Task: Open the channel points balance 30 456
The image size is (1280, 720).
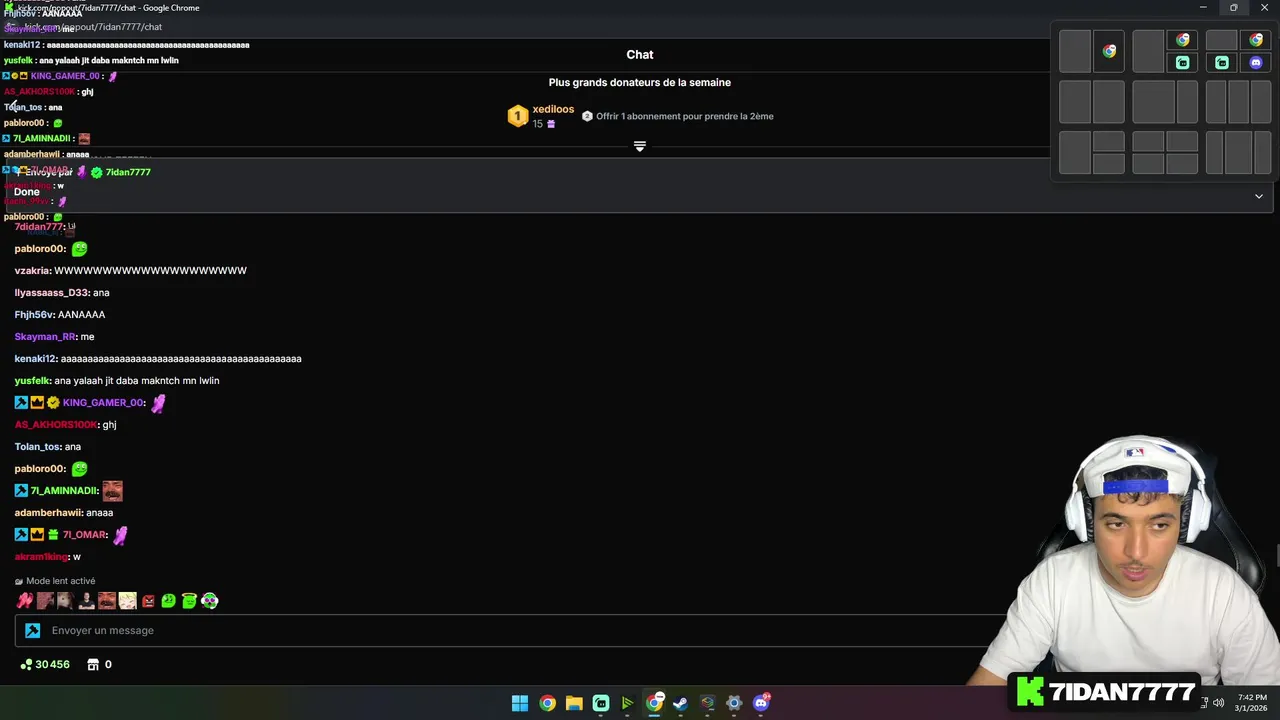Action: pos(45,664)
